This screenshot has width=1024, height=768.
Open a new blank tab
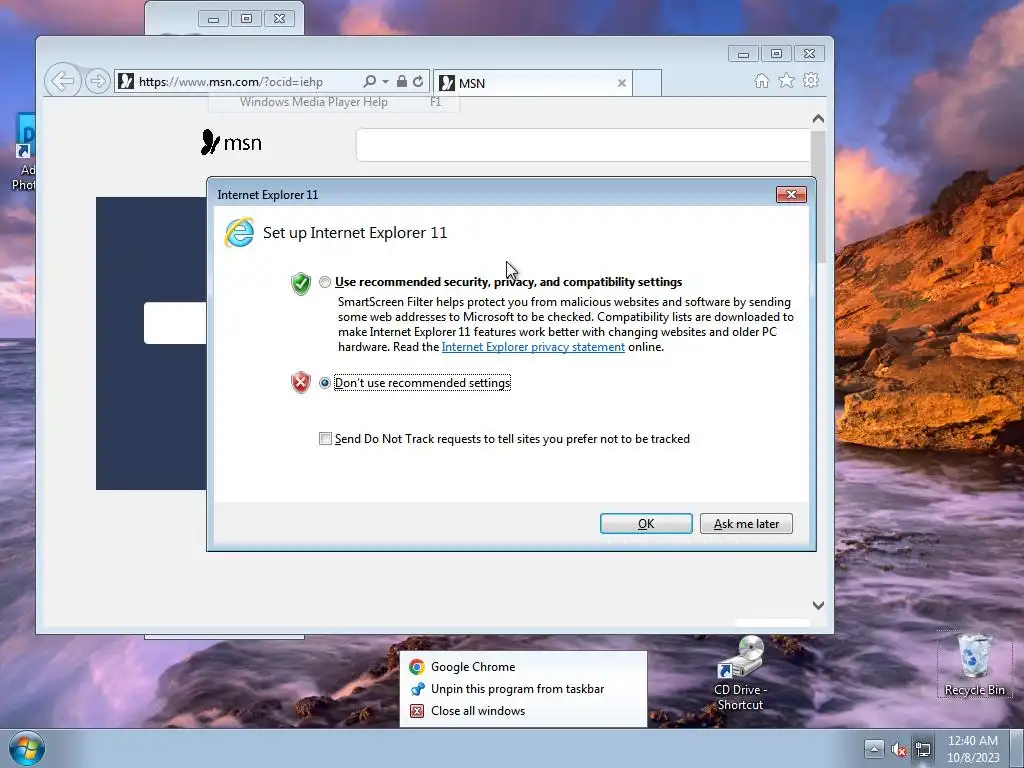pos(647,83)
